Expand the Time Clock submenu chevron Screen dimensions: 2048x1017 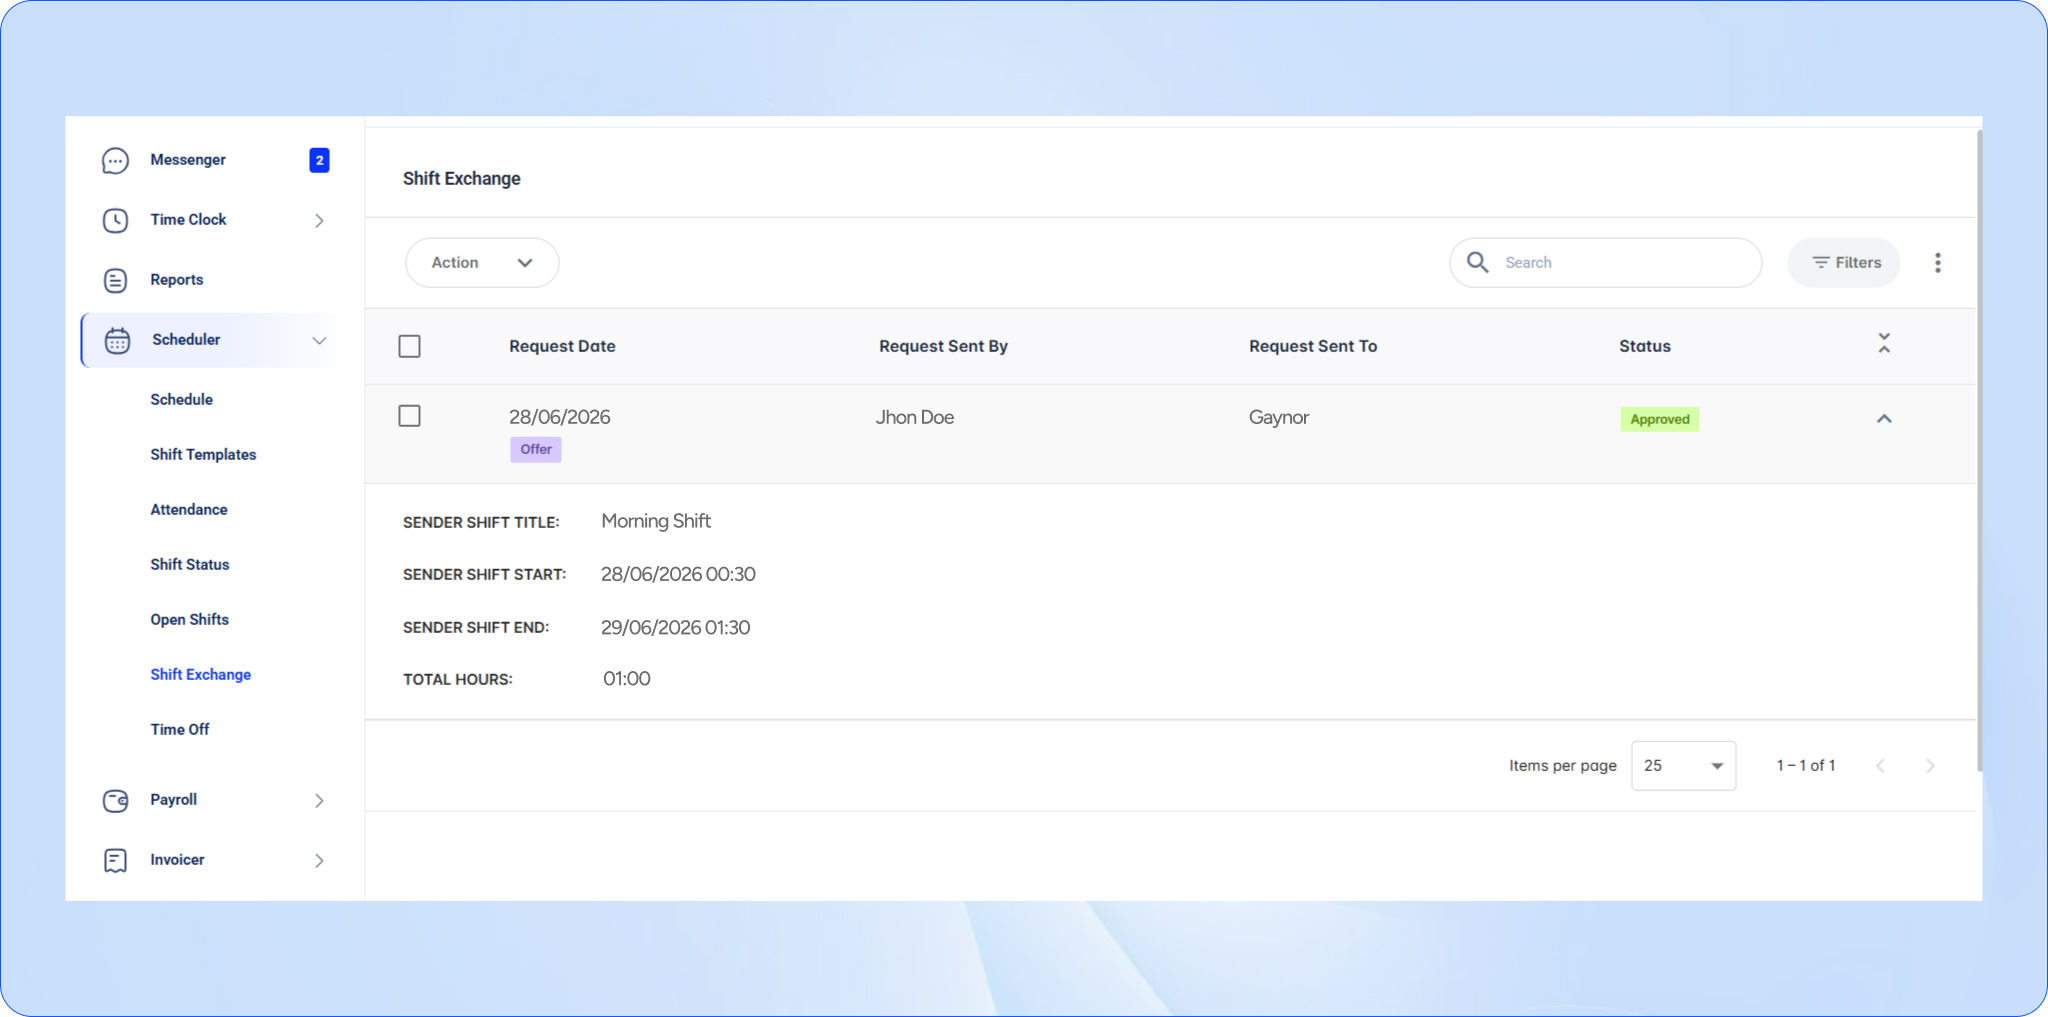point(319,220)
